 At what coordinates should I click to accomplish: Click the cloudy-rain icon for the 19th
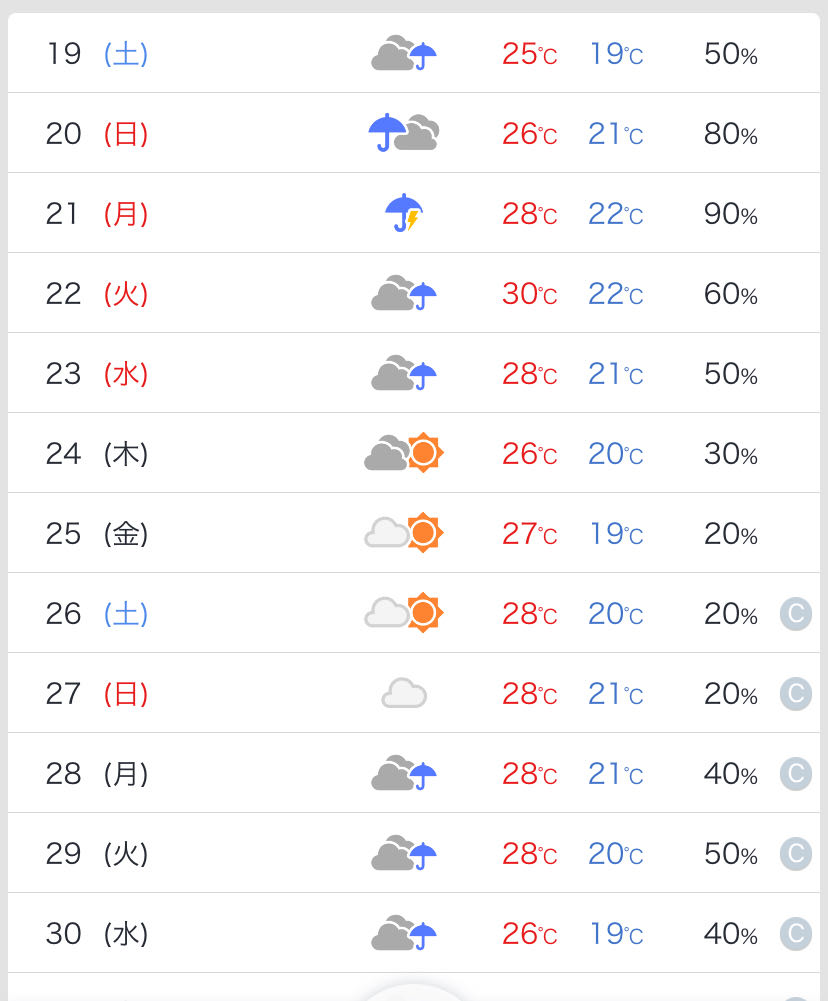403,53
